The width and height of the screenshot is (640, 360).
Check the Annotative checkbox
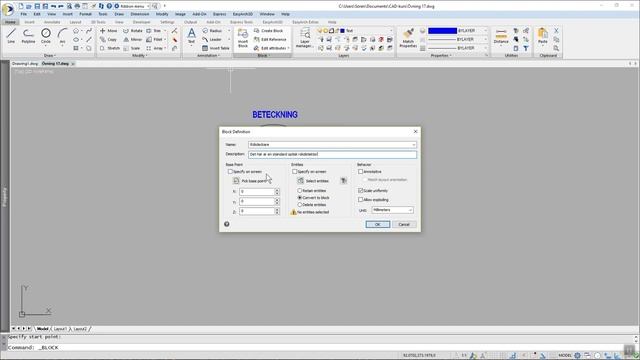360,172
